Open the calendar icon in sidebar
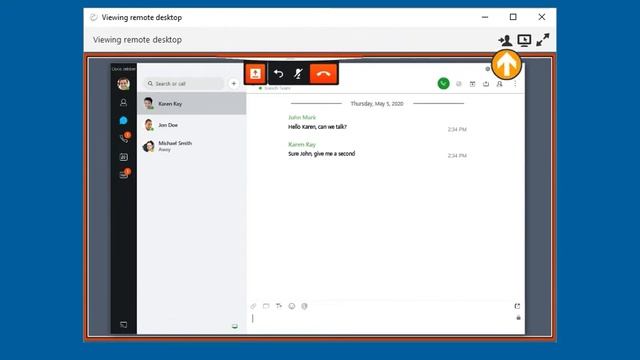 point(123,157)
